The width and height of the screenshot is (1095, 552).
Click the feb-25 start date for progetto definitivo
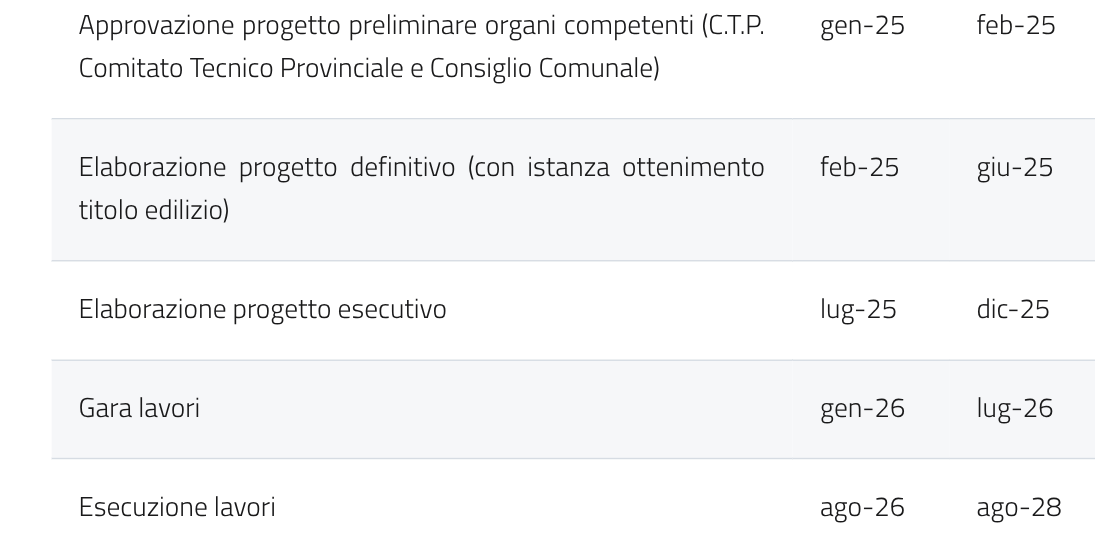pos(859,168)
